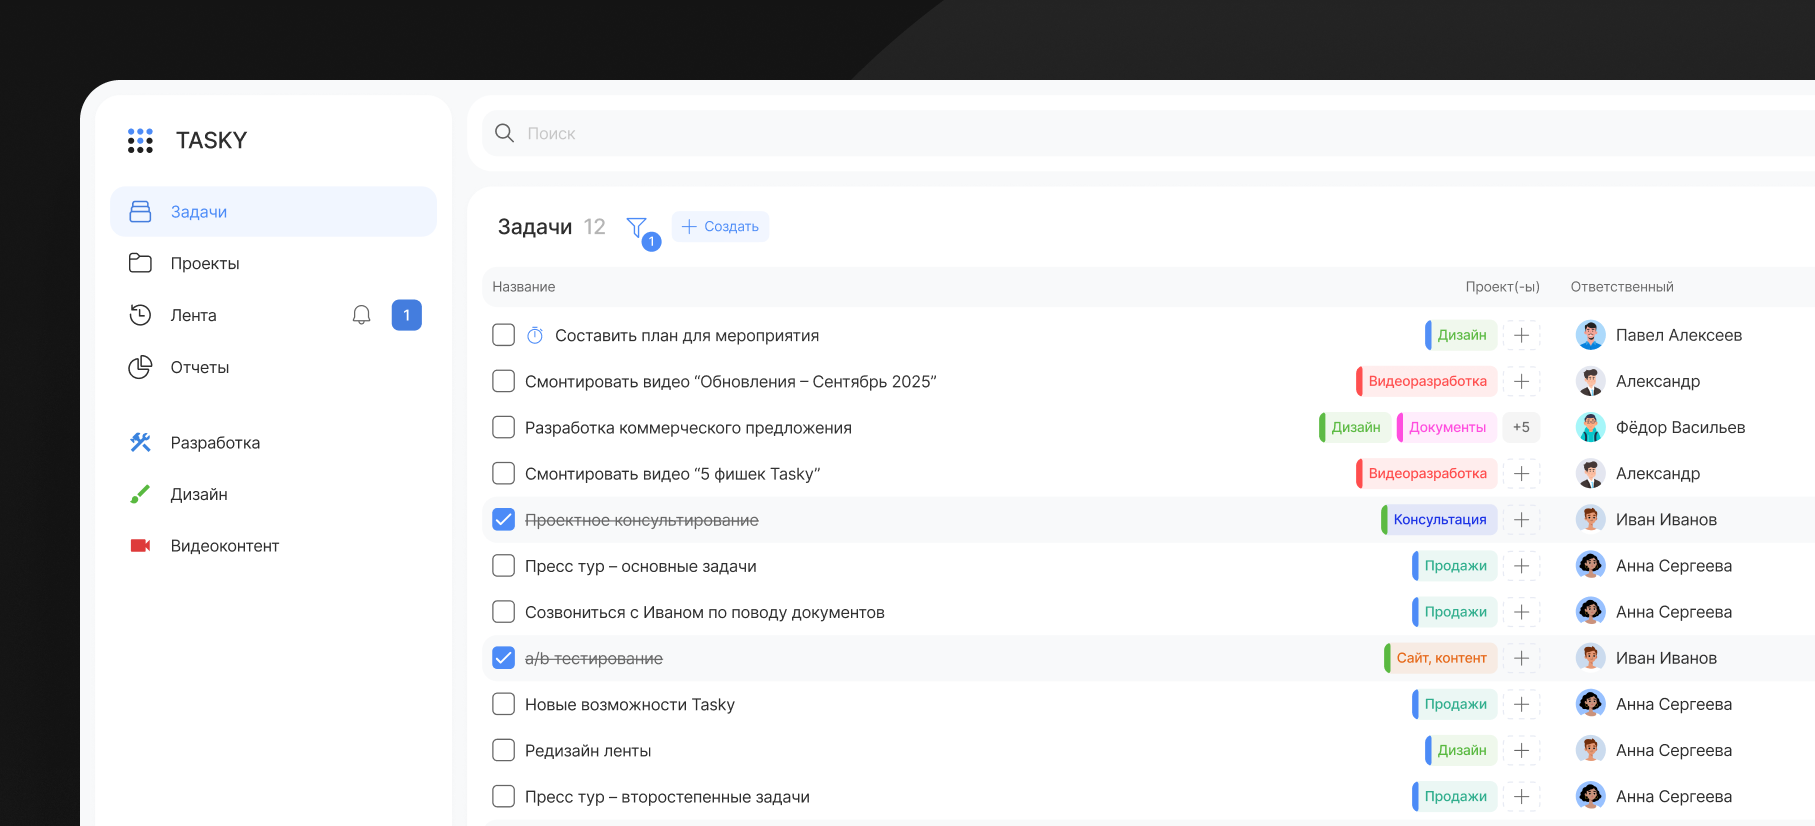Open the Видеоразработка tag on Смонтировать видео "5 фишек Tasky"
This screenshot has height=826, width=1815.
(x=1427, y=473)
